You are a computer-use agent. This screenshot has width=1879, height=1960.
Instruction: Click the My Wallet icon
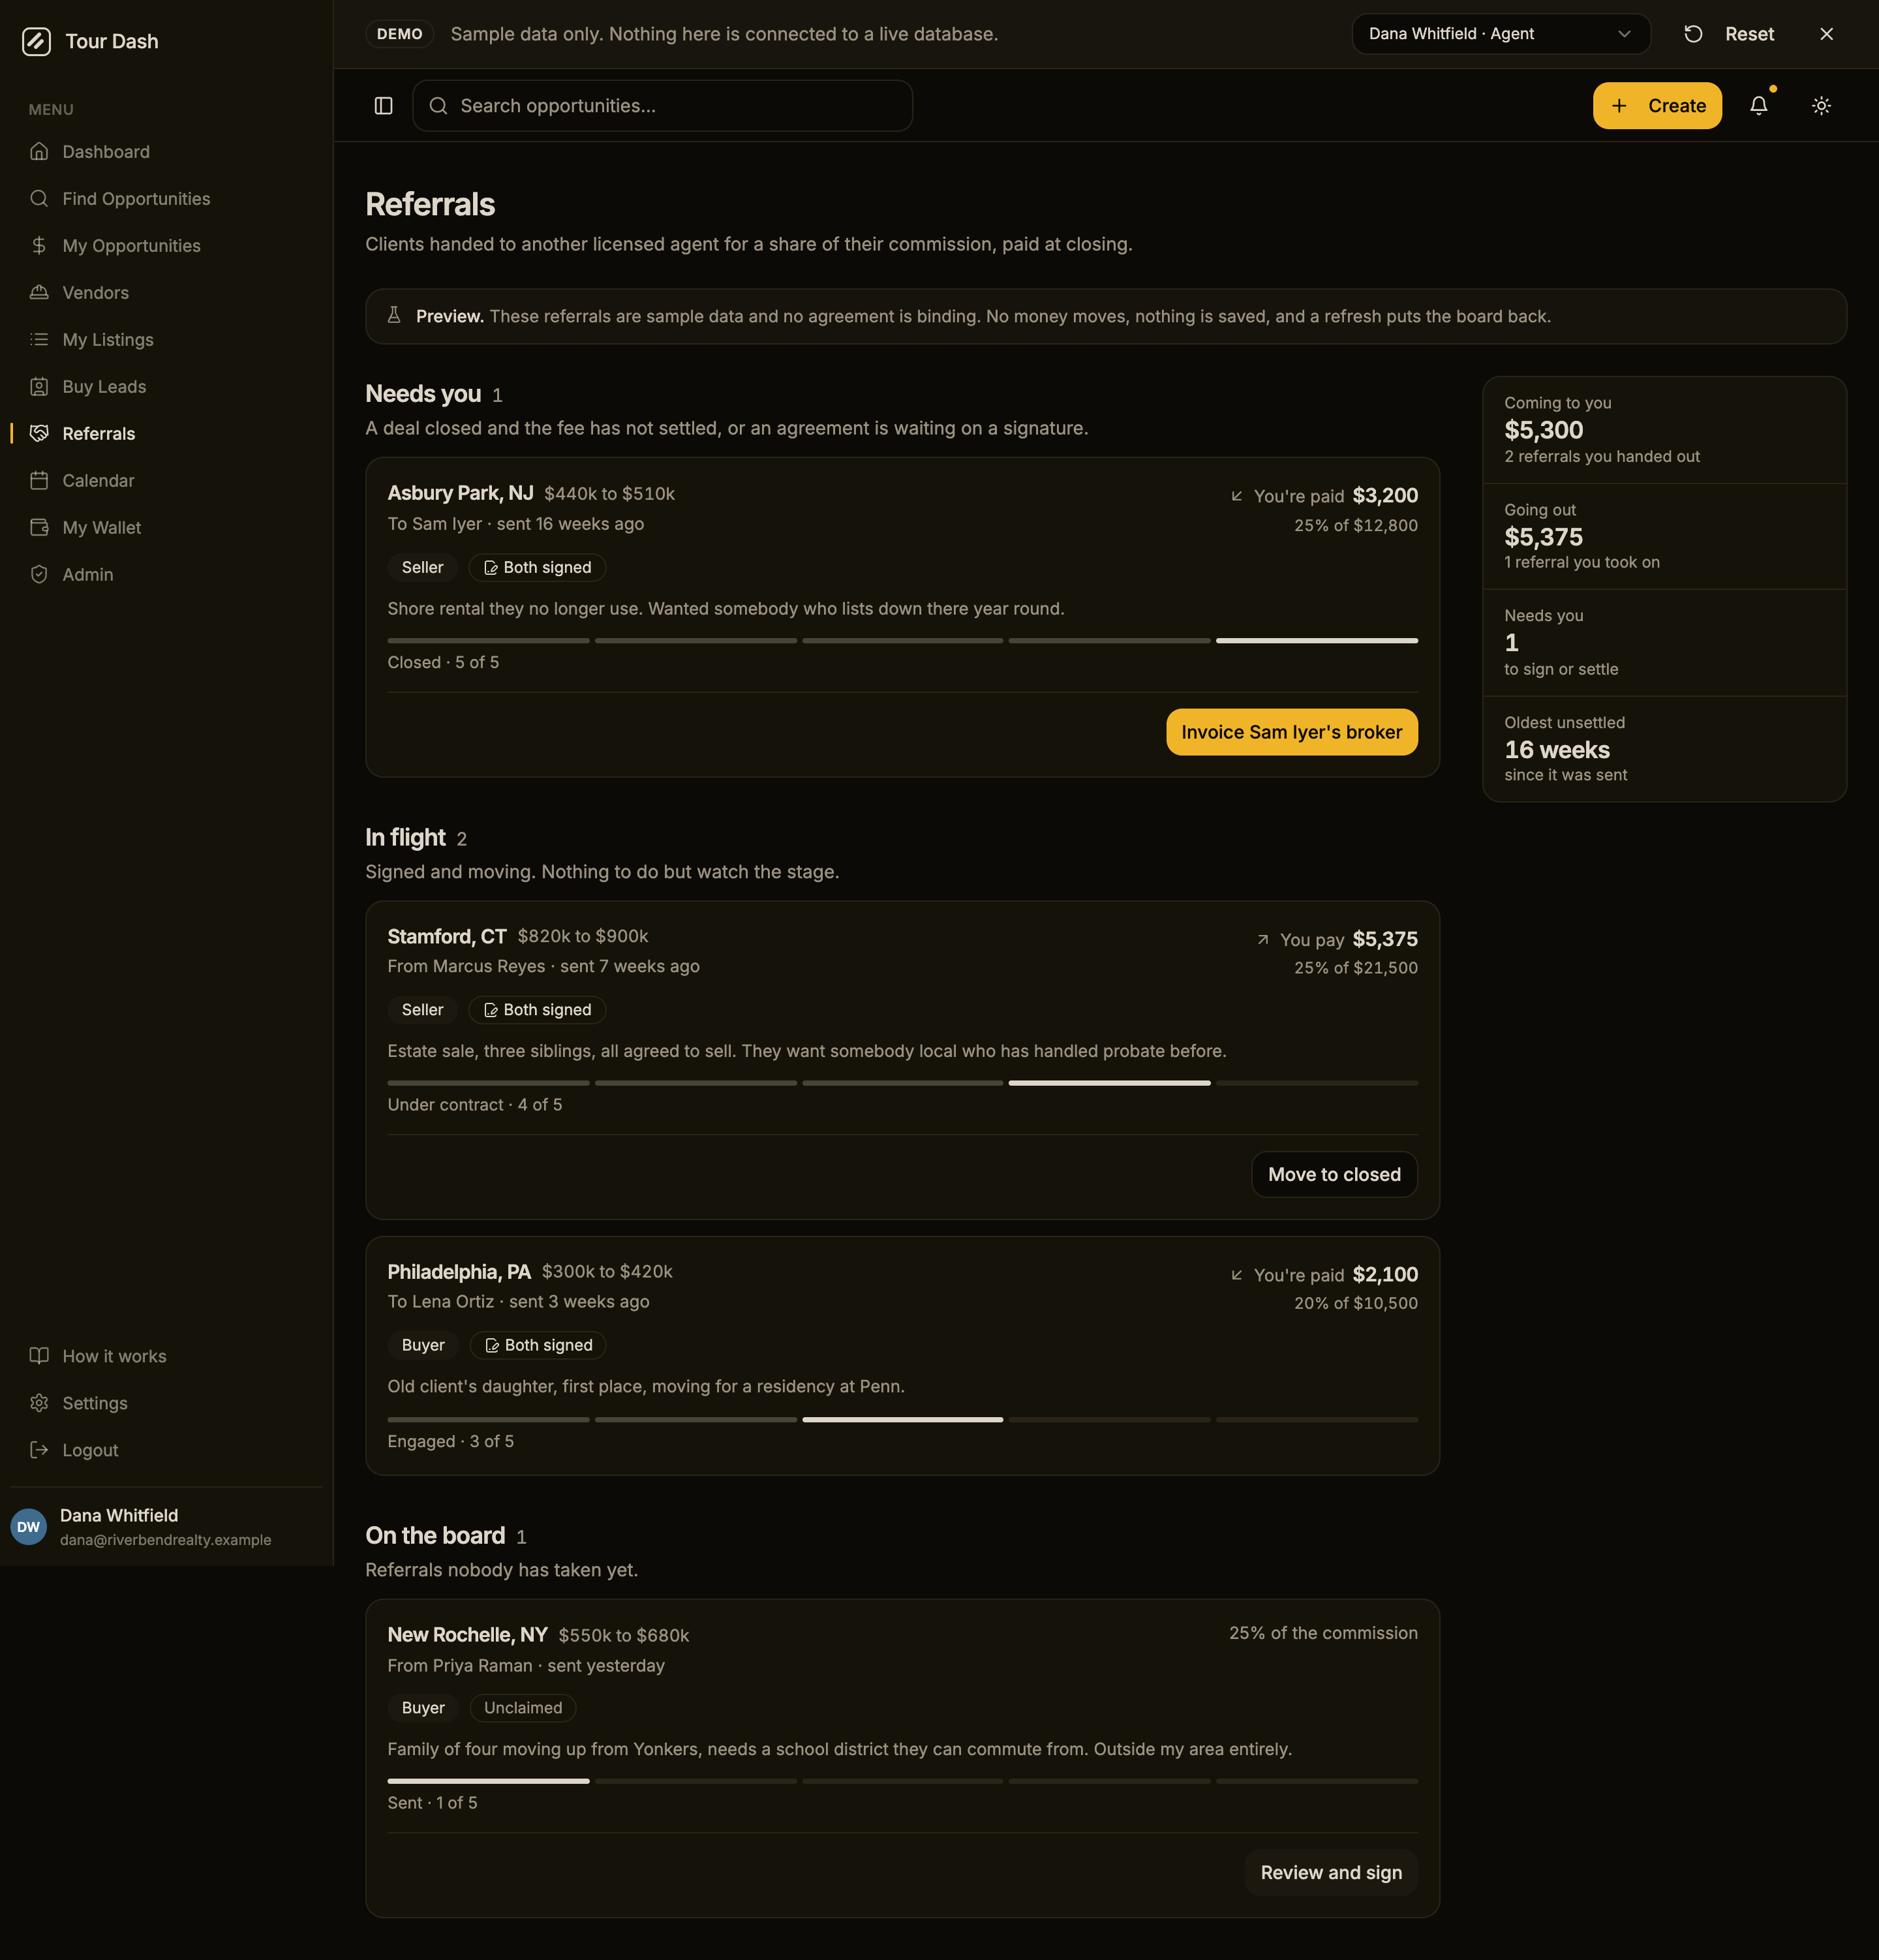(x=39, y=528)
